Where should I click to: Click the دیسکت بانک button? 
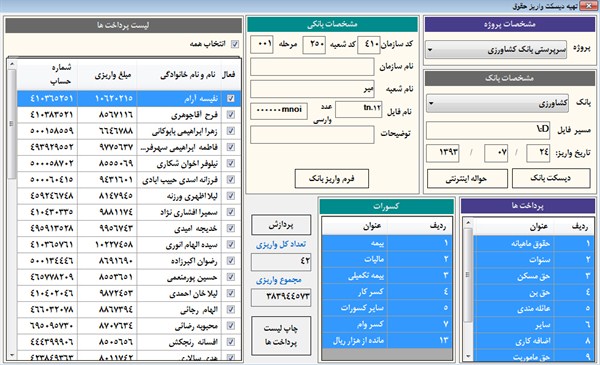[x=551, y=178]
